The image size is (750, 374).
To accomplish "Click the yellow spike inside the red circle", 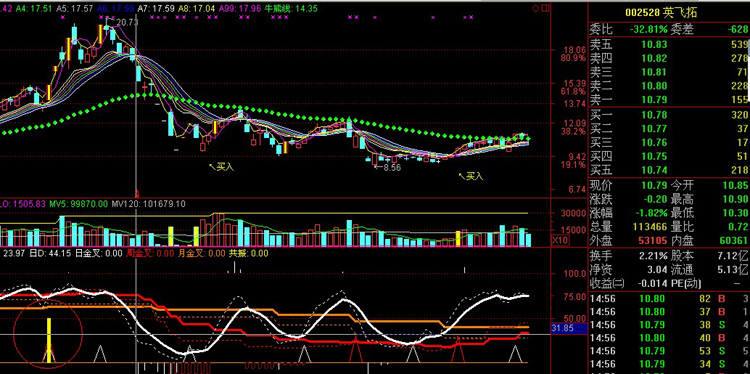I will [x=49, y=341].
